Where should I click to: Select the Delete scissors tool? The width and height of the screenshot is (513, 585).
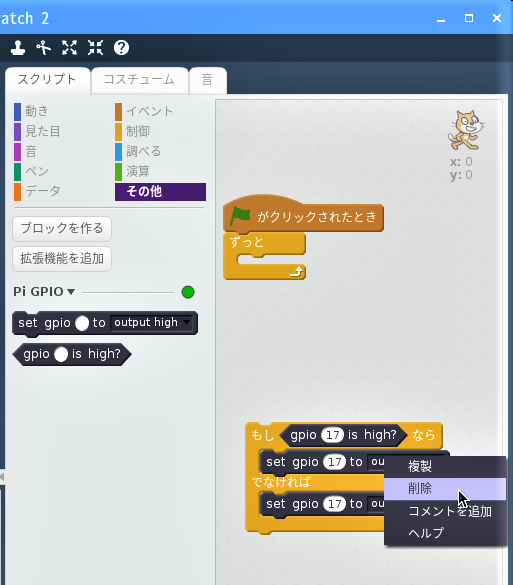pyautogui.click(x=44, y=48)
